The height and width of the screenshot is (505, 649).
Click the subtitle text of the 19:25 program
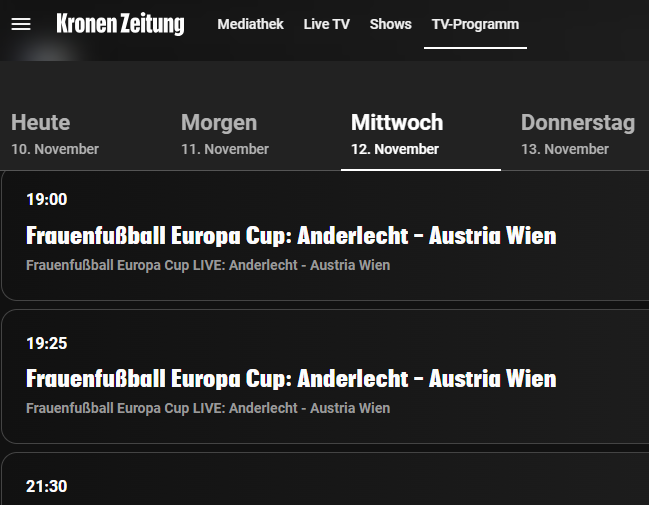[208, 408]
